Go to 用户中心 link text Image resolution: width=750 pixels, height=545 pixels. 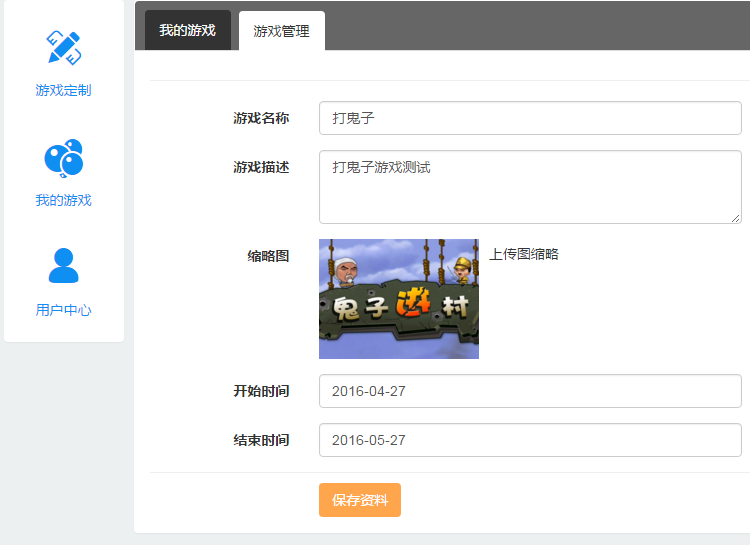pyautogui.click(x=64, y=310)
